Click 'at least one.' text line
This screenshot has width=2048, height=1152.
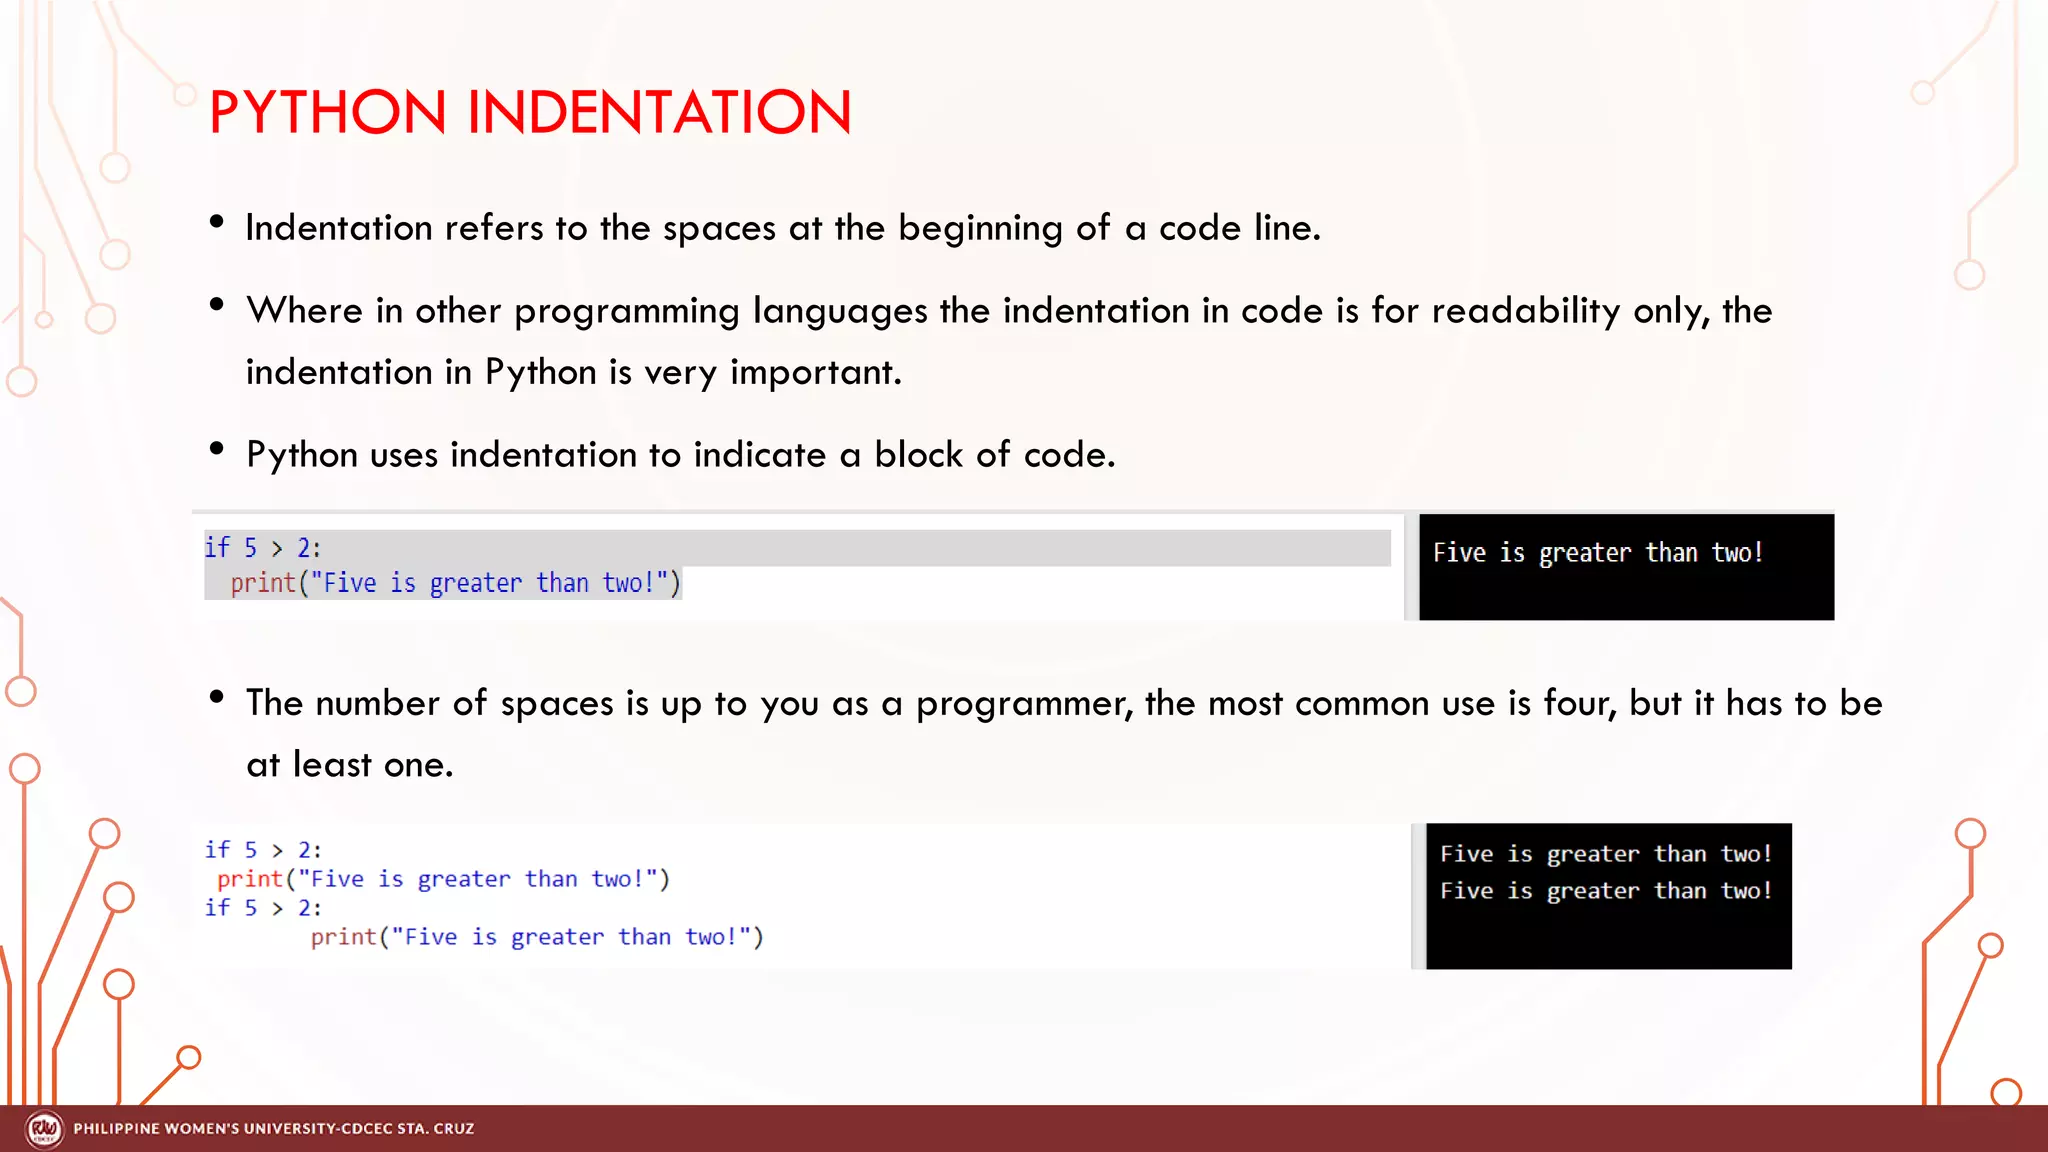click(x=349, y=765)
